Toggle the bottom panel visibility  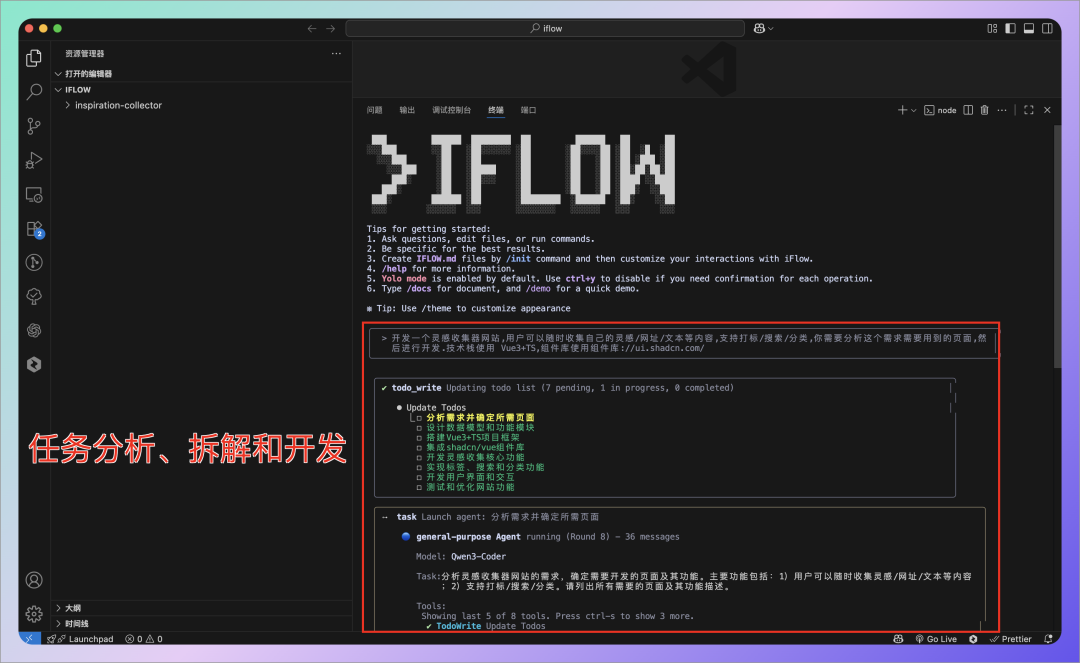tap(1028, 28)
